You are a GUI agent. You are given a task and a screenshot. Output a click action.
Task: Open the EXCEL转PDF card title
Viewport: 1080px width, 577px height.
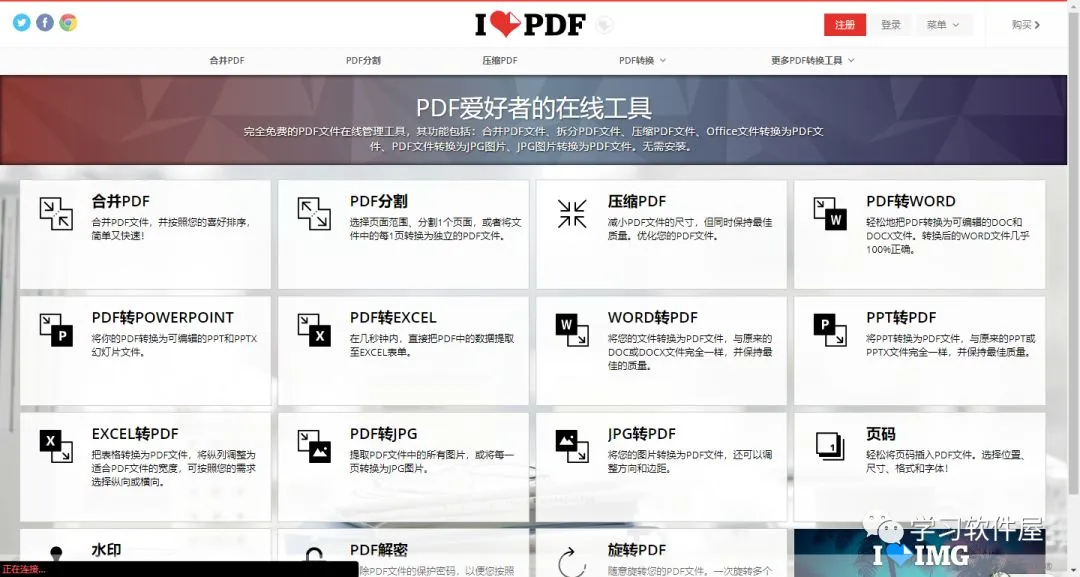(135, 434)
